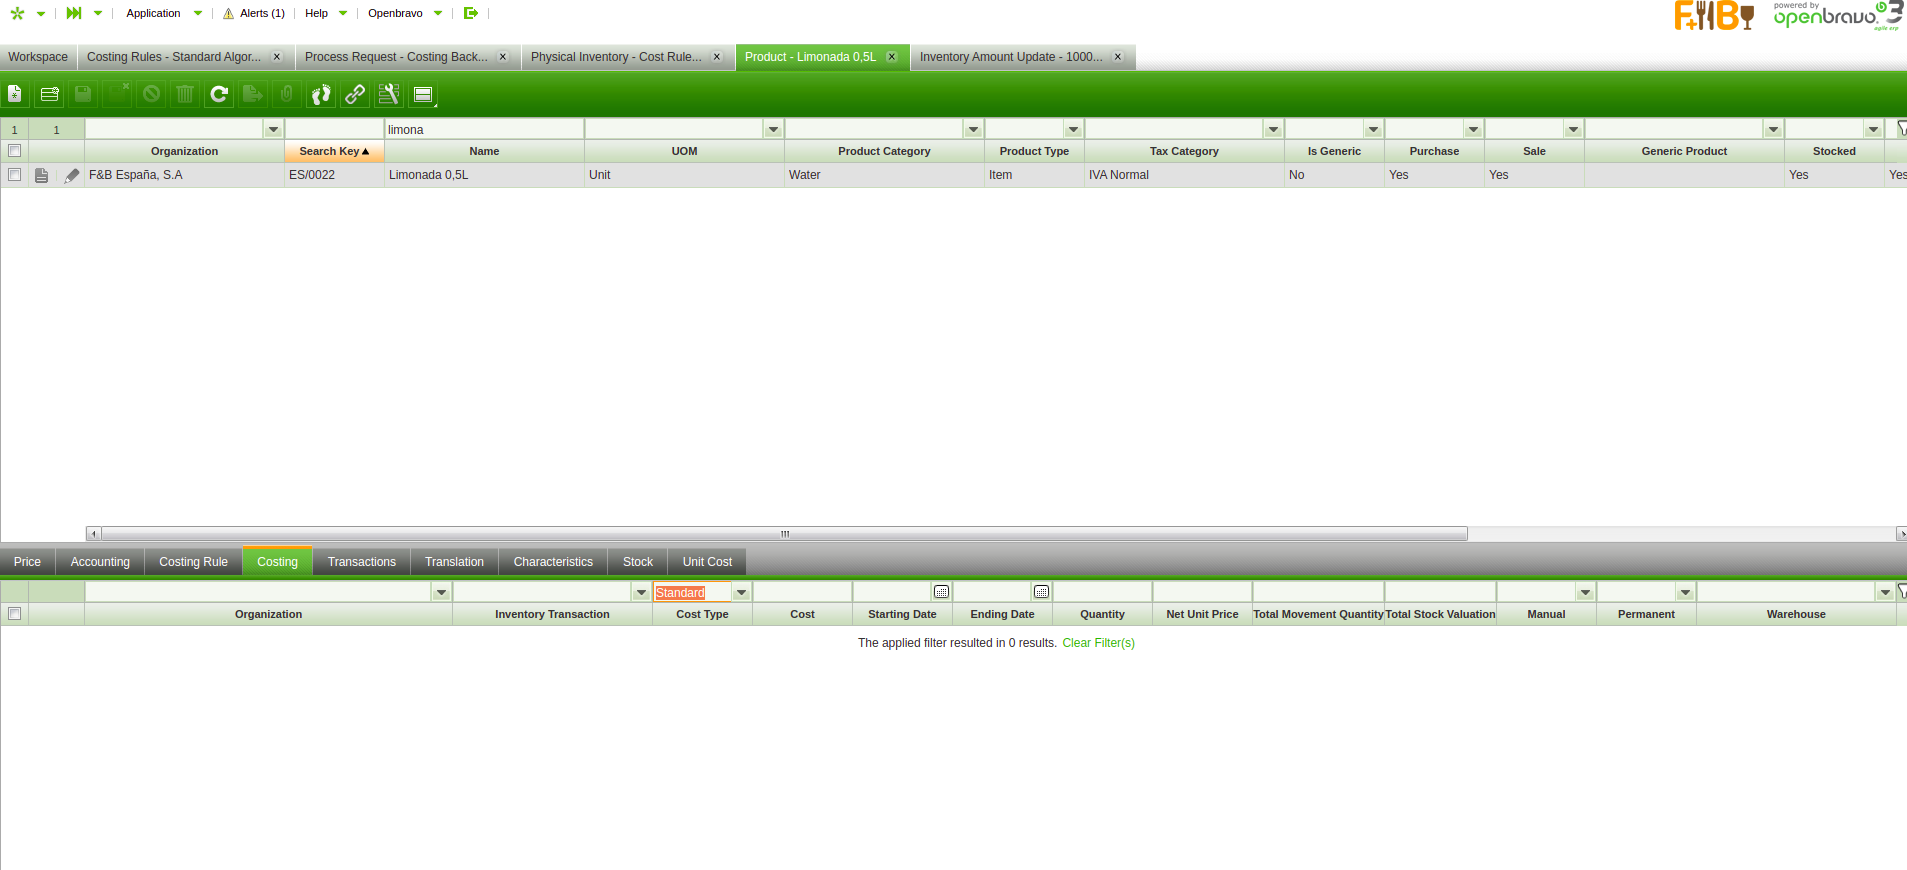Open the Tax Category filter dropdown

(1273, 129)
